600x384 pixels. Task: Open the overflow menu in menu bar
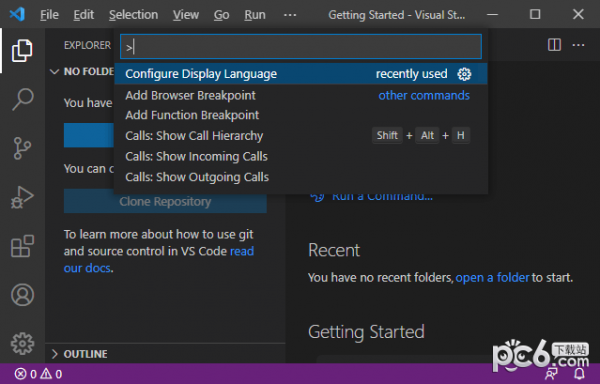coord(290,15)
